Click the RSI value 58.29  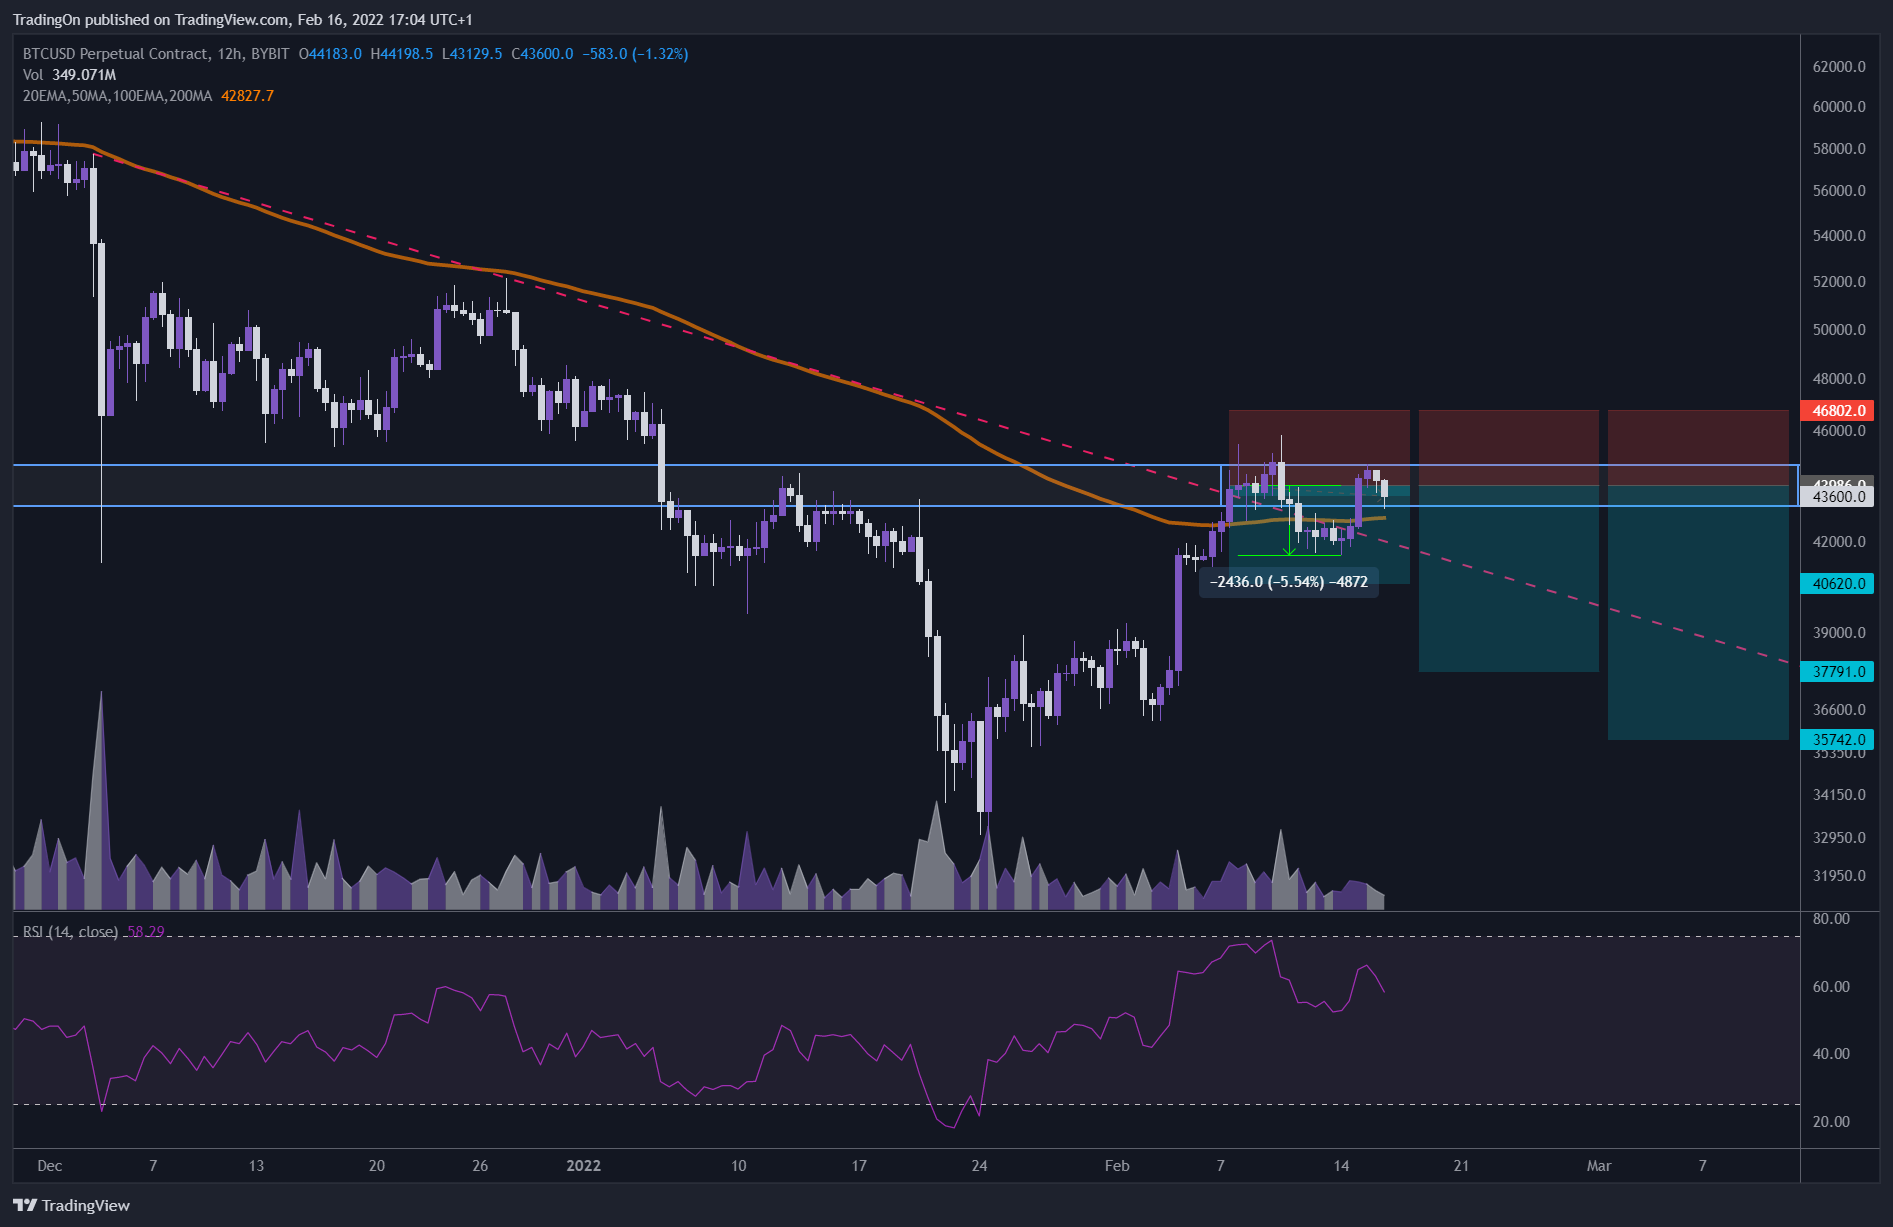point(146,932)
